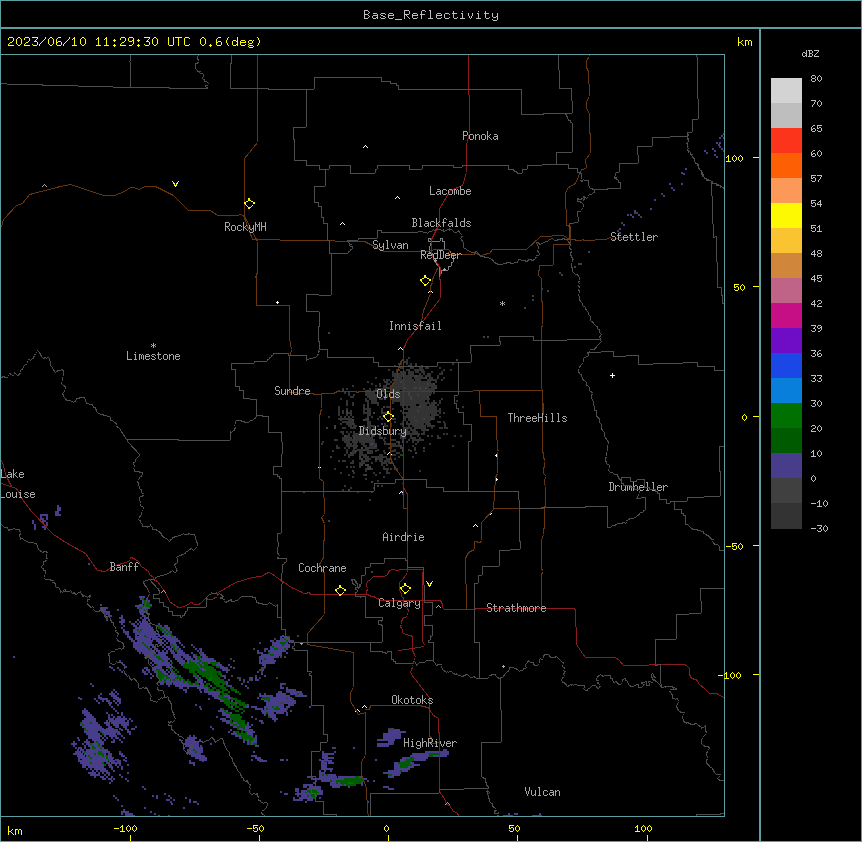Image resolution: width=862 pixels, height=842 pixels.
Task: Click the Airdrie label
Action: tap(403, 537)
